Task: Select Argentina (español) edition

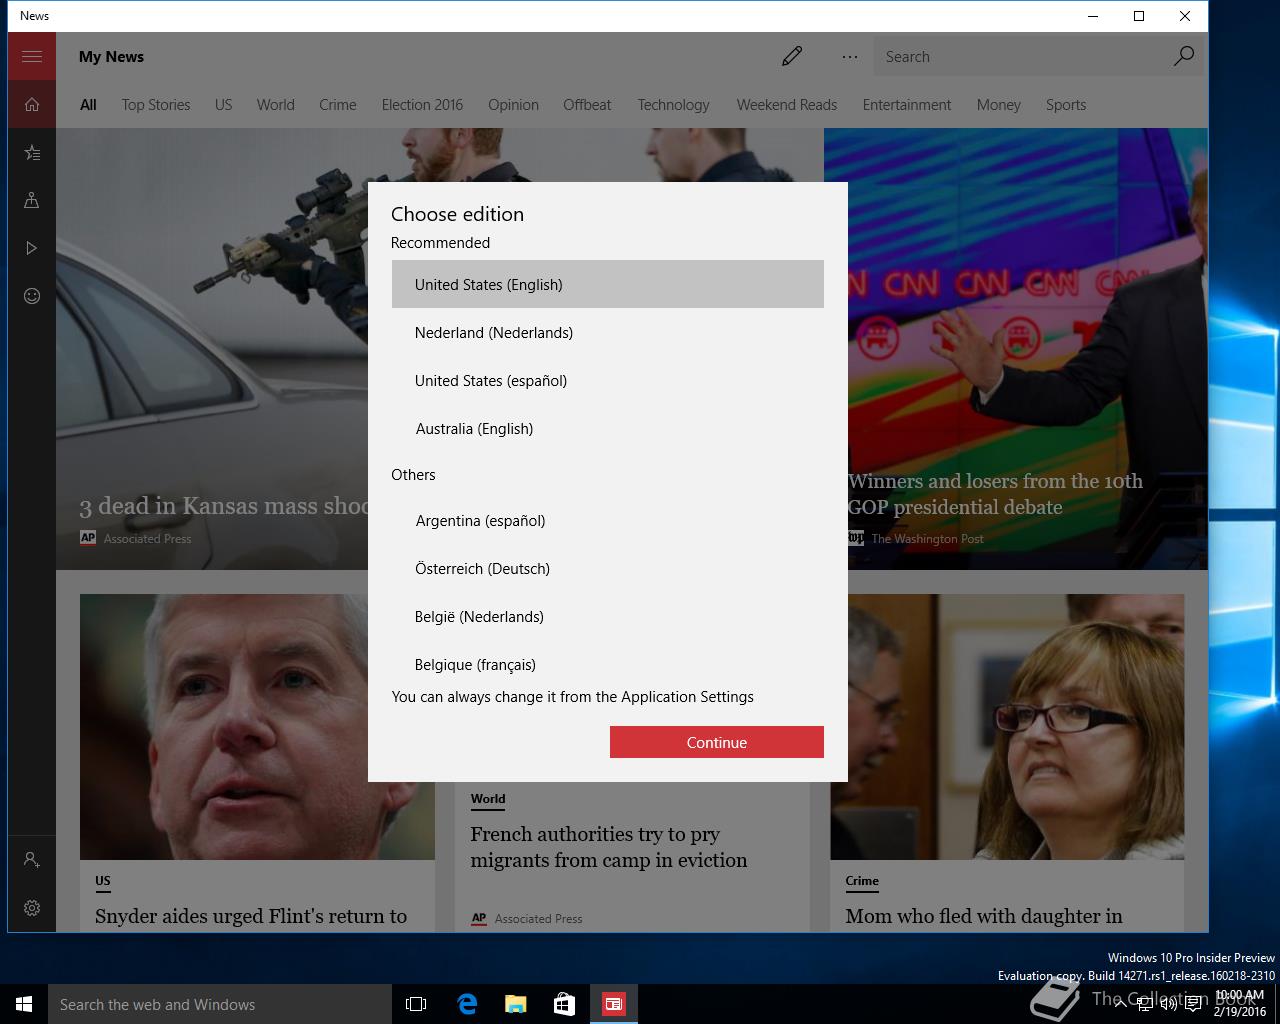Action: coord(608,520)
